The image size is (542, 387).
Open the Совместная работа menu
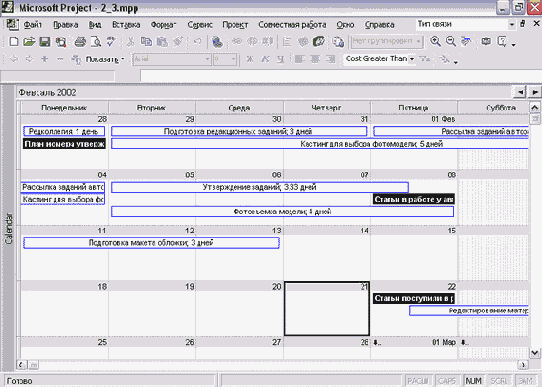tap(292, 25)
